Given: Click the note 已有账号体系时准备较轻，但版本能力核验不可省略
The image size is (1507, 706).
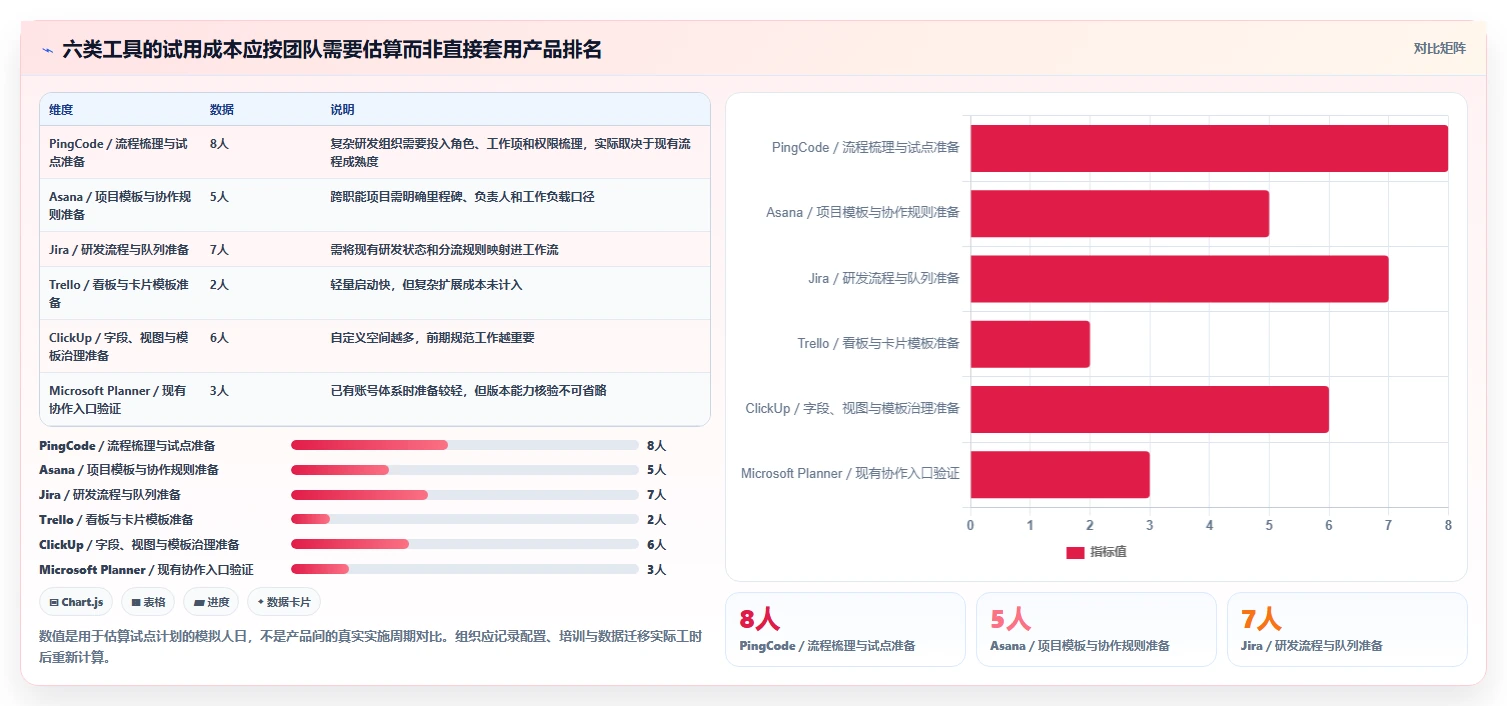Looking at the screenshot, I should point(468,391).
